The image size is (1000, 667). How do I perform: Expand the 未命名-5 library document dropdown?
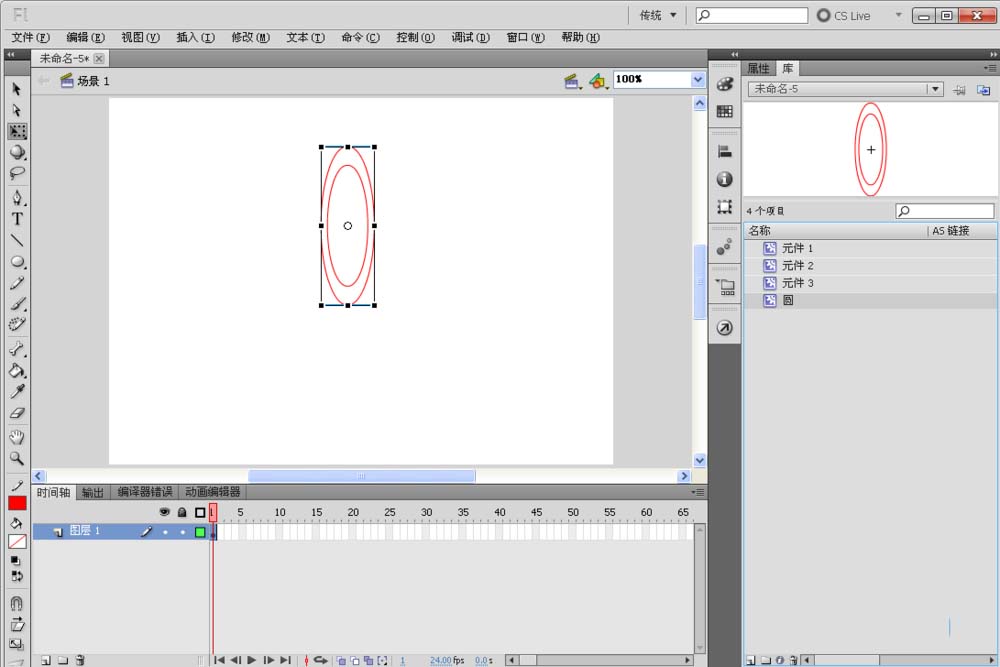pyautogui.click(x=935, y=89)
